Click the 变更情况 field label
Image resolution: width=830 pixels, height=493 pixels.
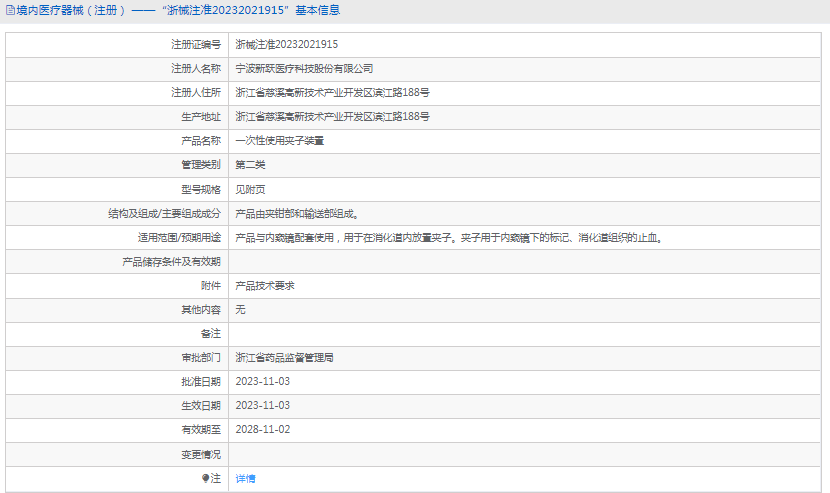[201, 455]
